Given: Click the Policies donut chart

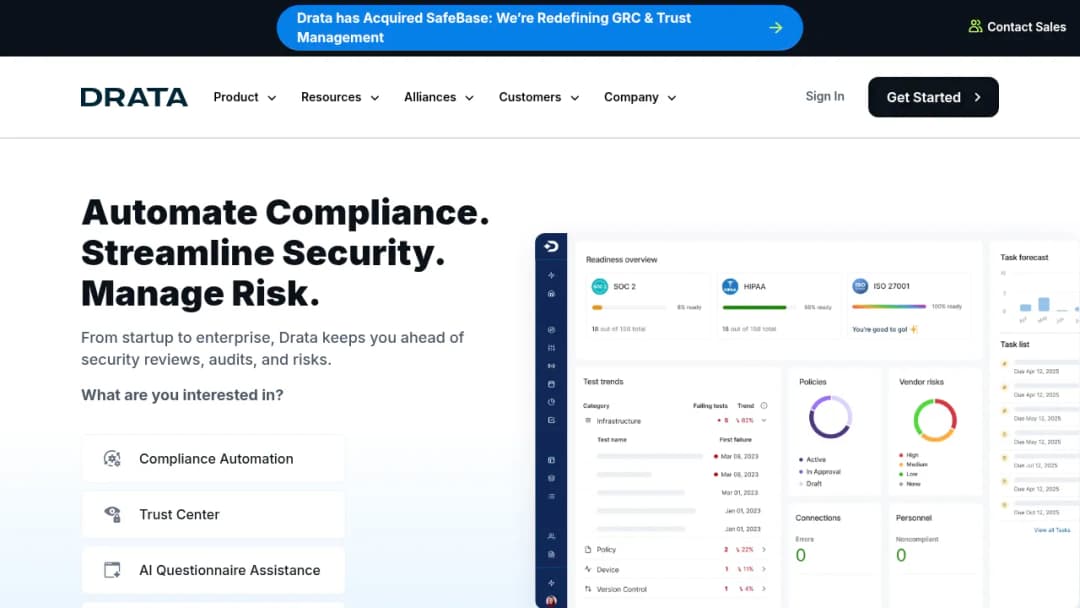Looking at the screenshot, I should 830,417.
